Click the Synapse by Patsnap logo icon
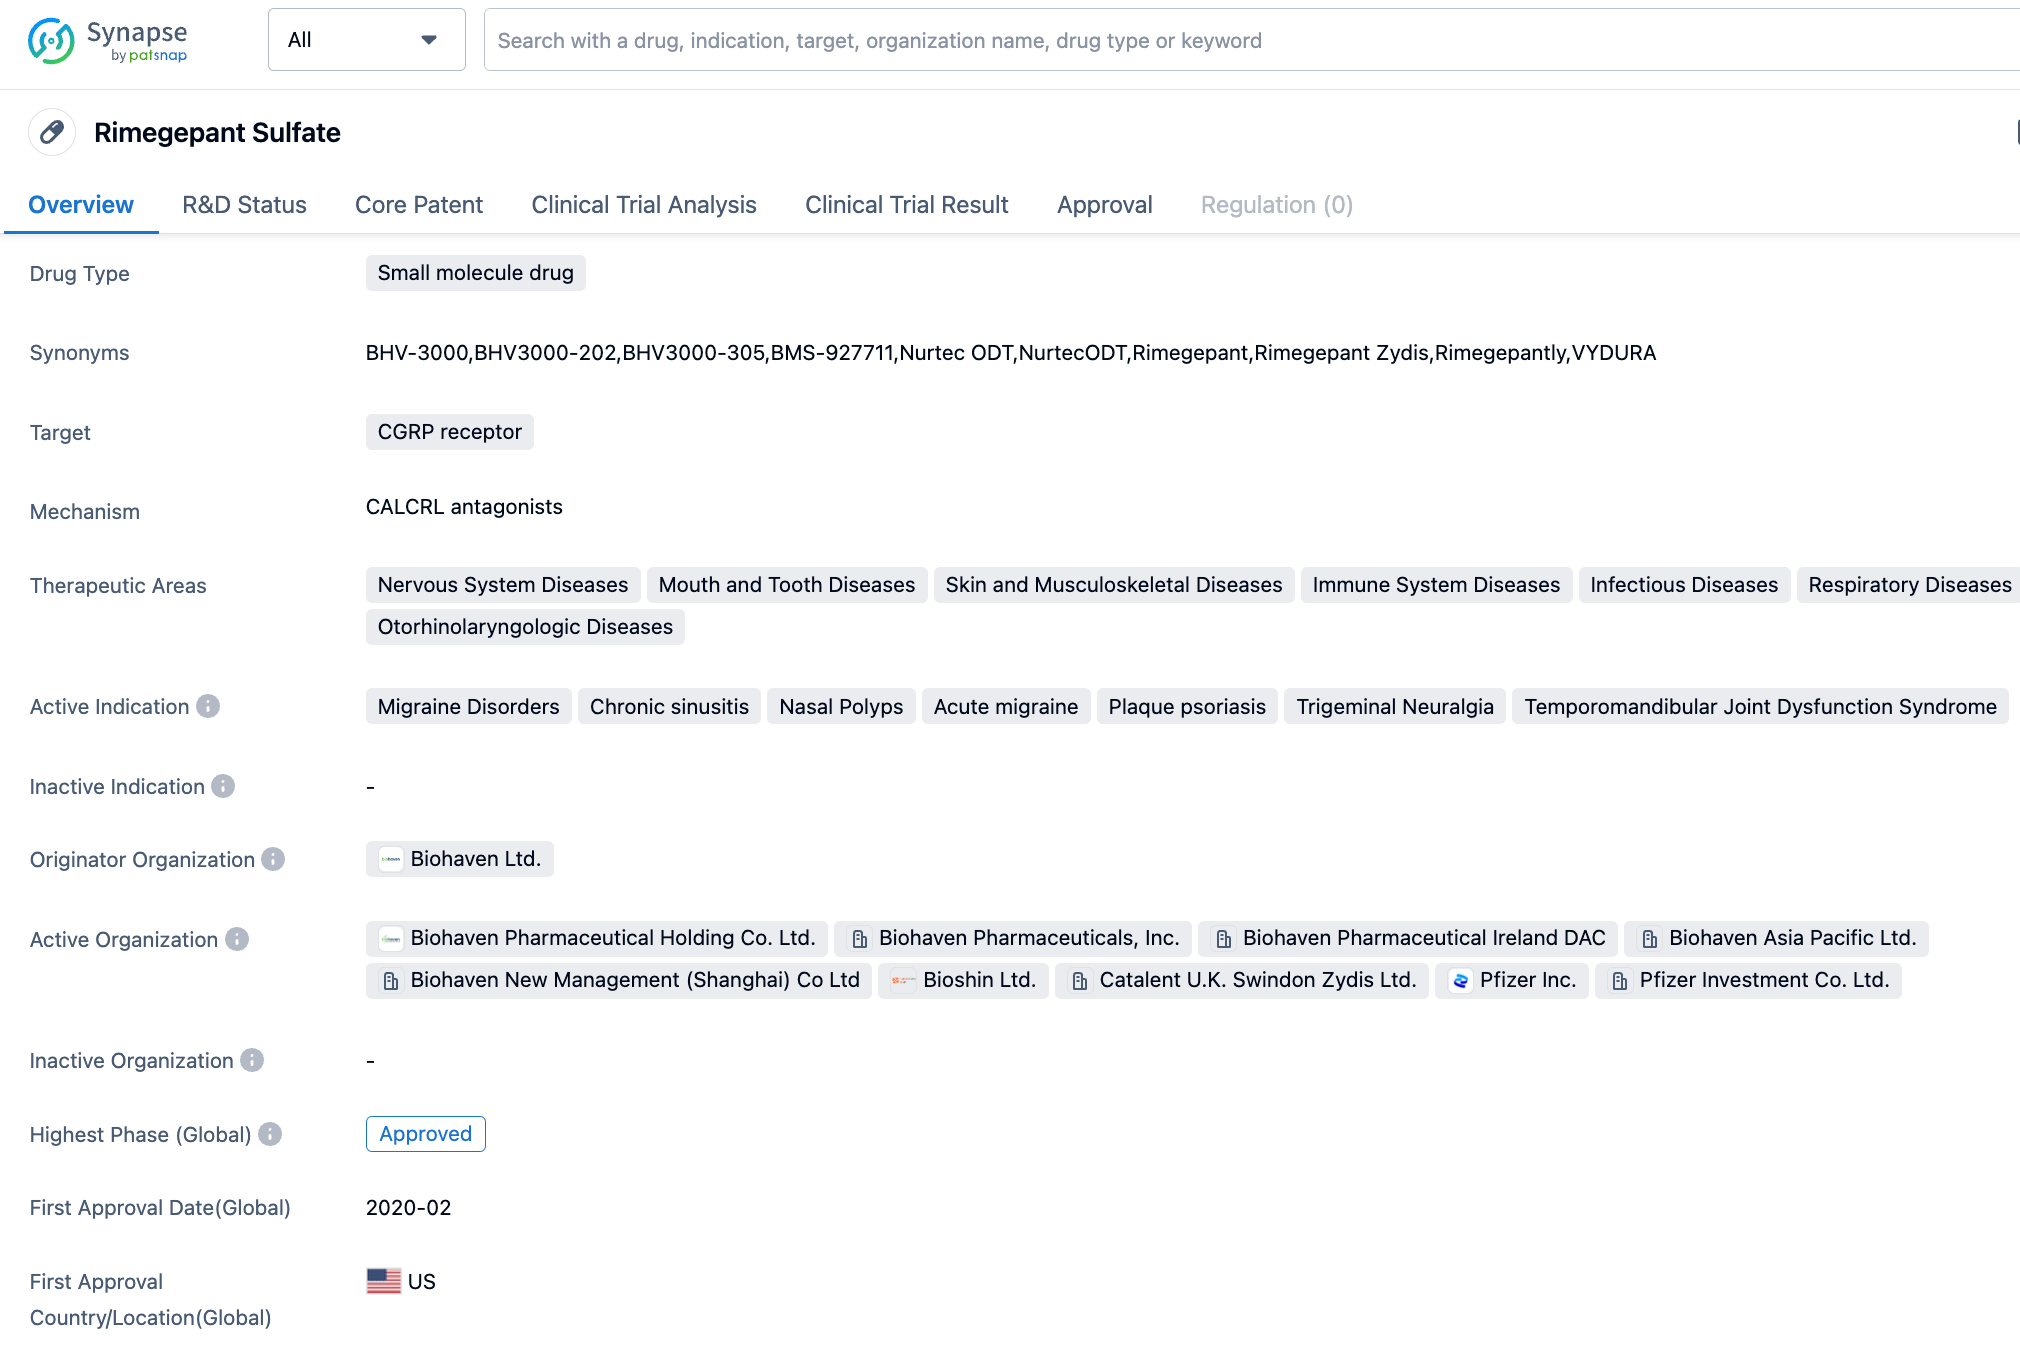This screenshot has height=1346, width=2020. click(x=53, y=41)
